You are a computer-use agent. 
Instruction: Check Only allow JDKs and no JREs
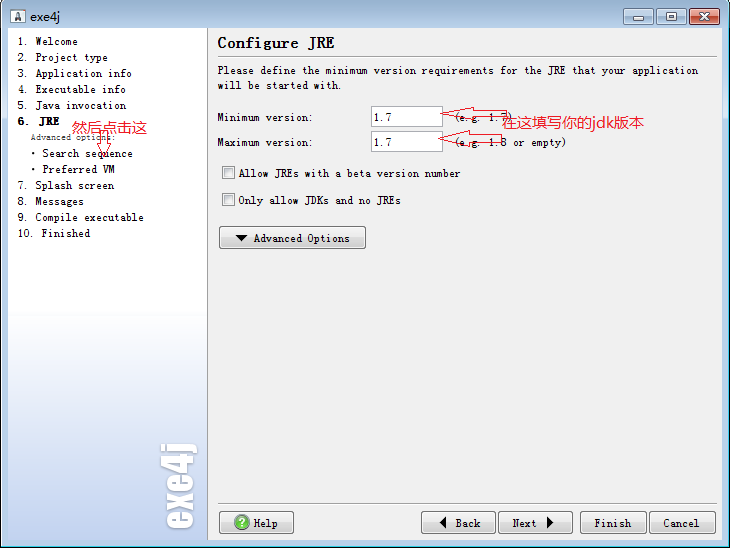(229, 200)
